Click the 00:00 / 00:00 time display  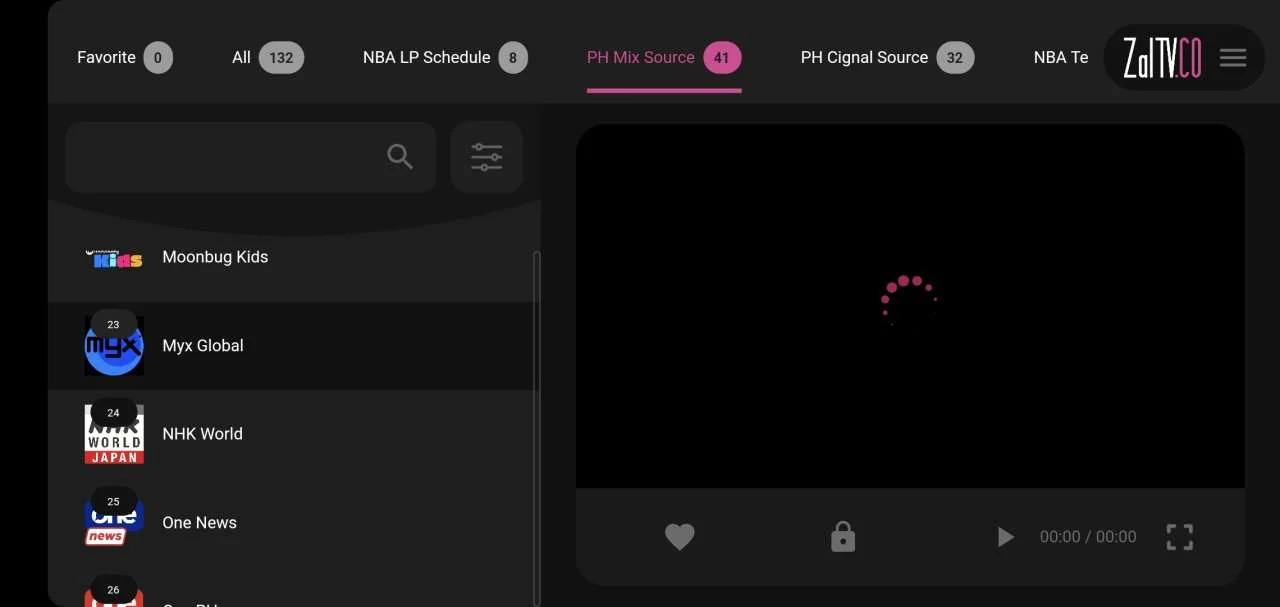point(1088,537)
